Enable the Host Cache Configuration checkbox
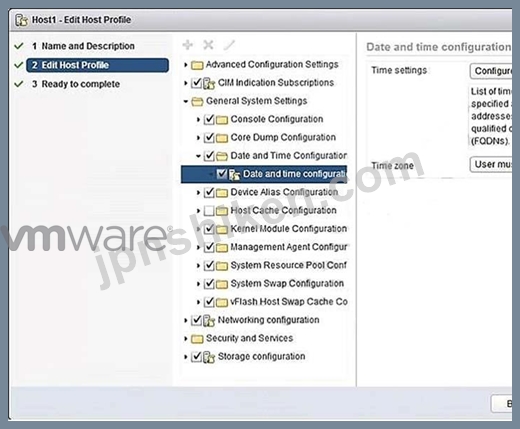The height and width of the screenshot is (429, 520). [209, 211]
